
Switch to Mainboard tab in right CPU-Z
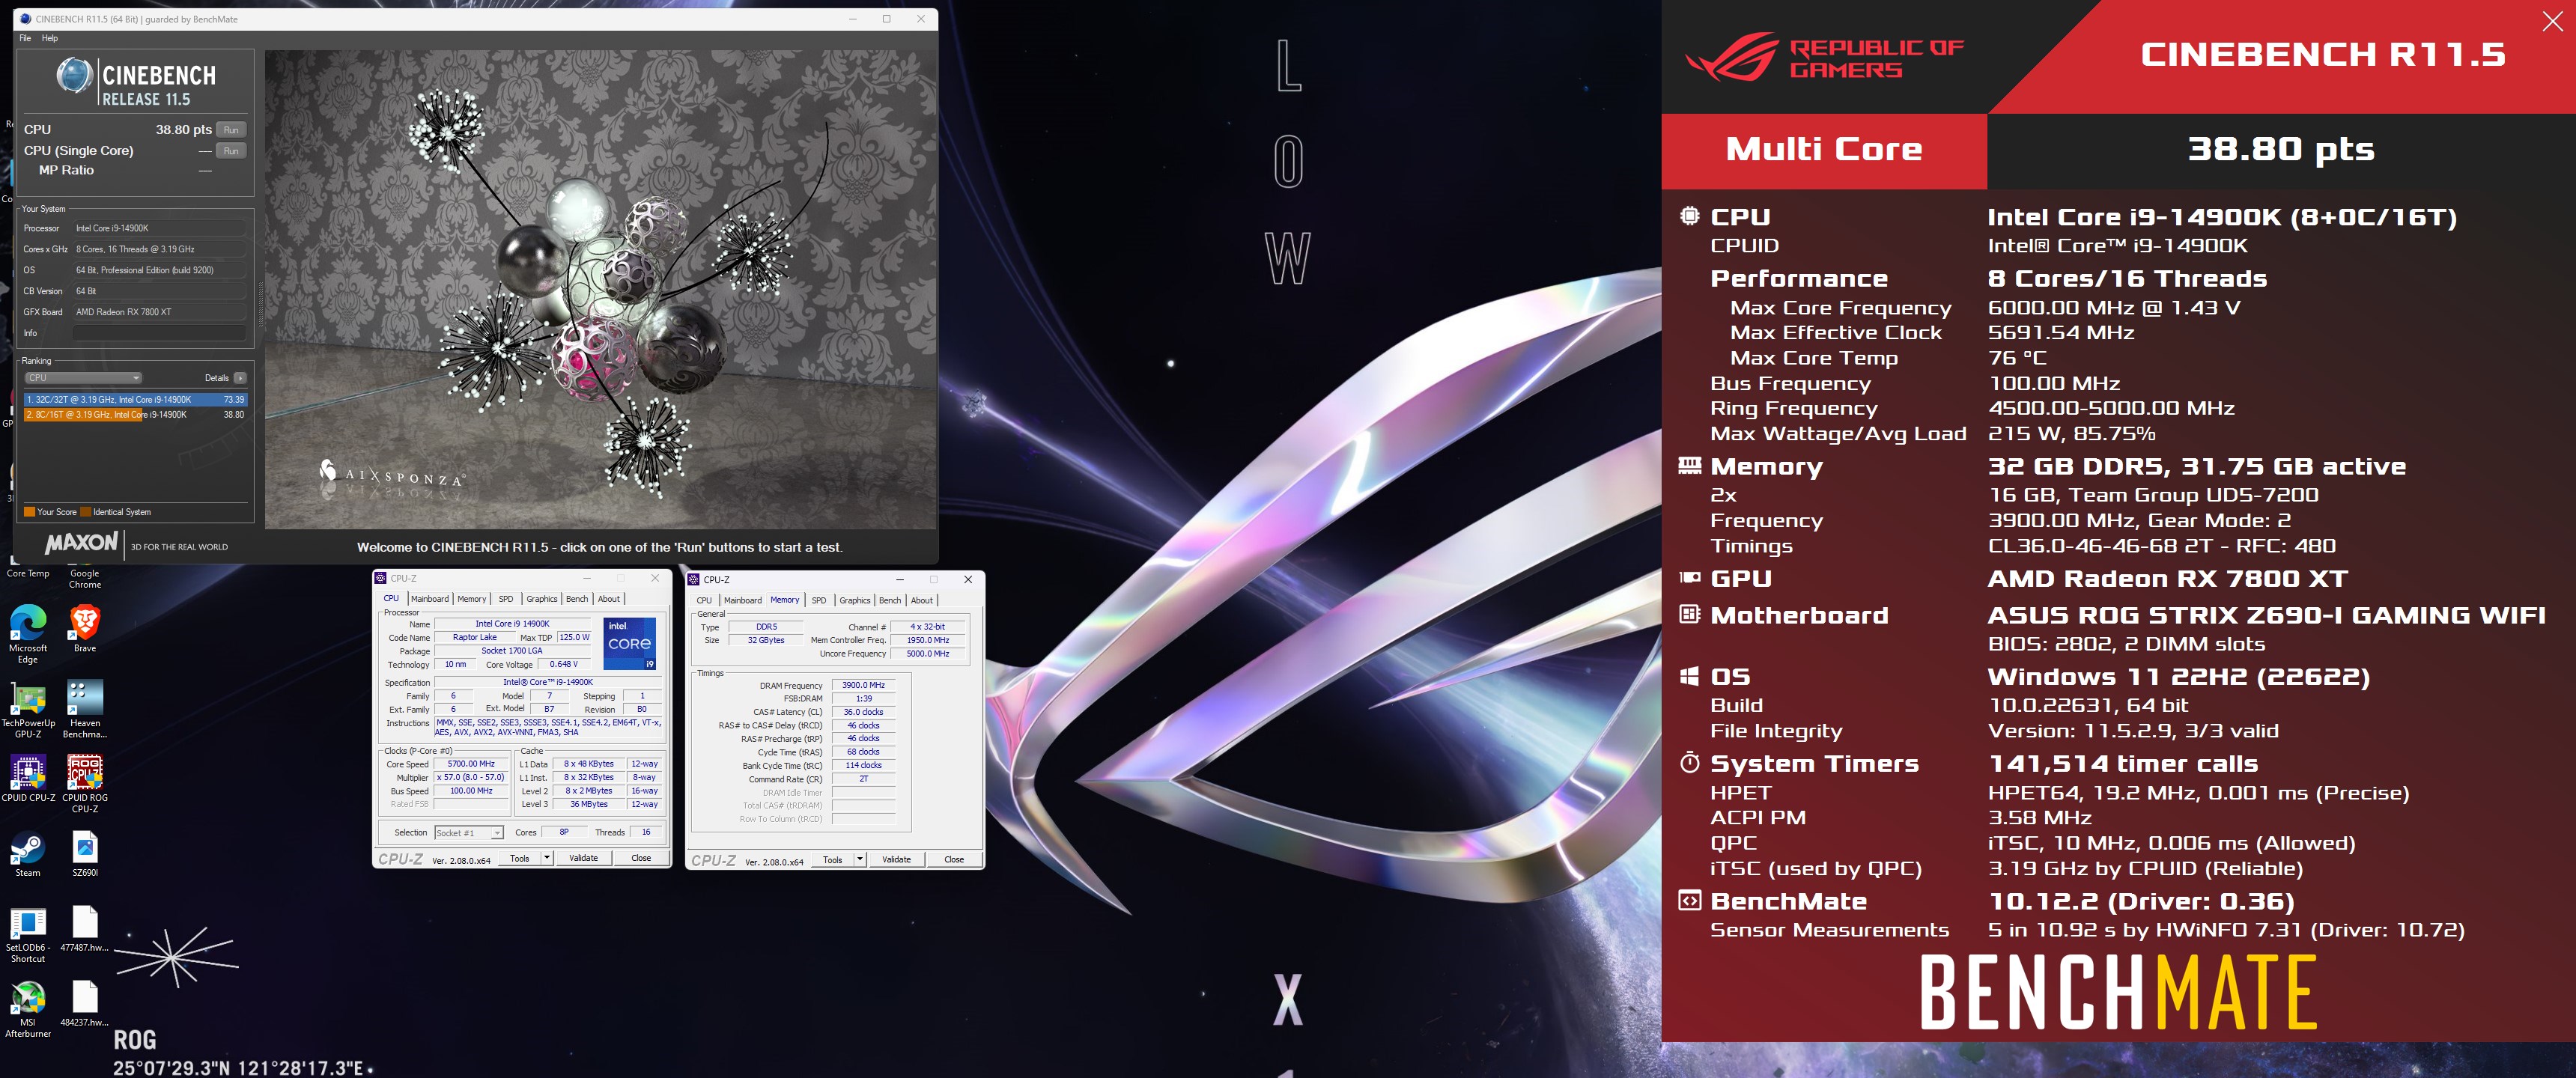coord(743,601)
